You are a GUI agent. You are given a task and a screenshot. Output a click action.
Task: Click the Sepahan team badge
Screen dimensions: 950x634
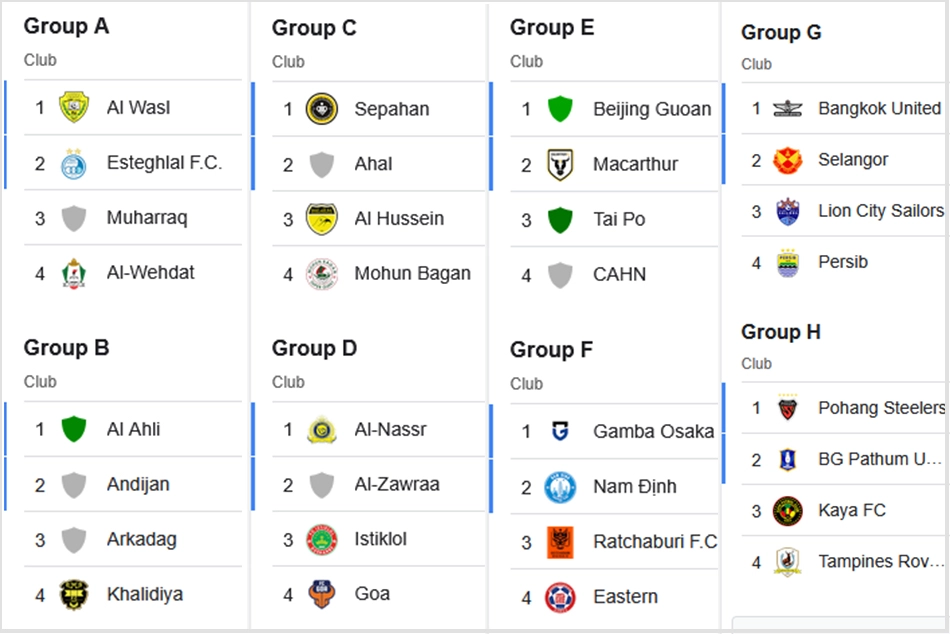pos(321,109)
